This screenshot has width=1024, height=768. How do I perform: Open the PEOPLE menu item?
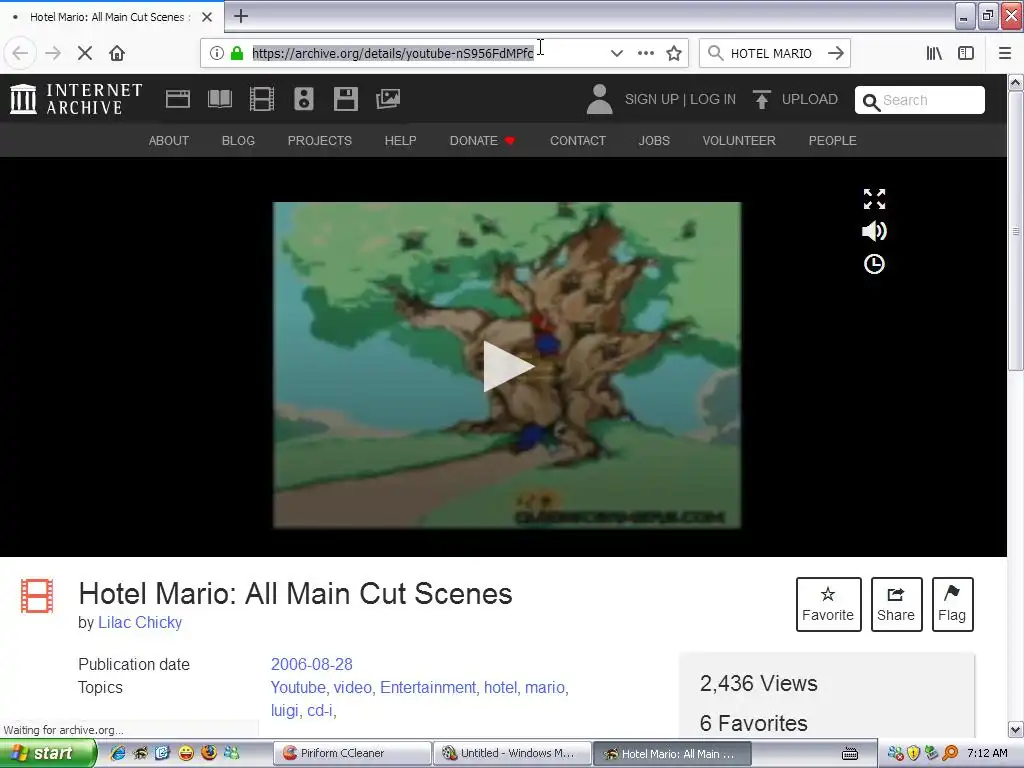(x=833, y=140)
